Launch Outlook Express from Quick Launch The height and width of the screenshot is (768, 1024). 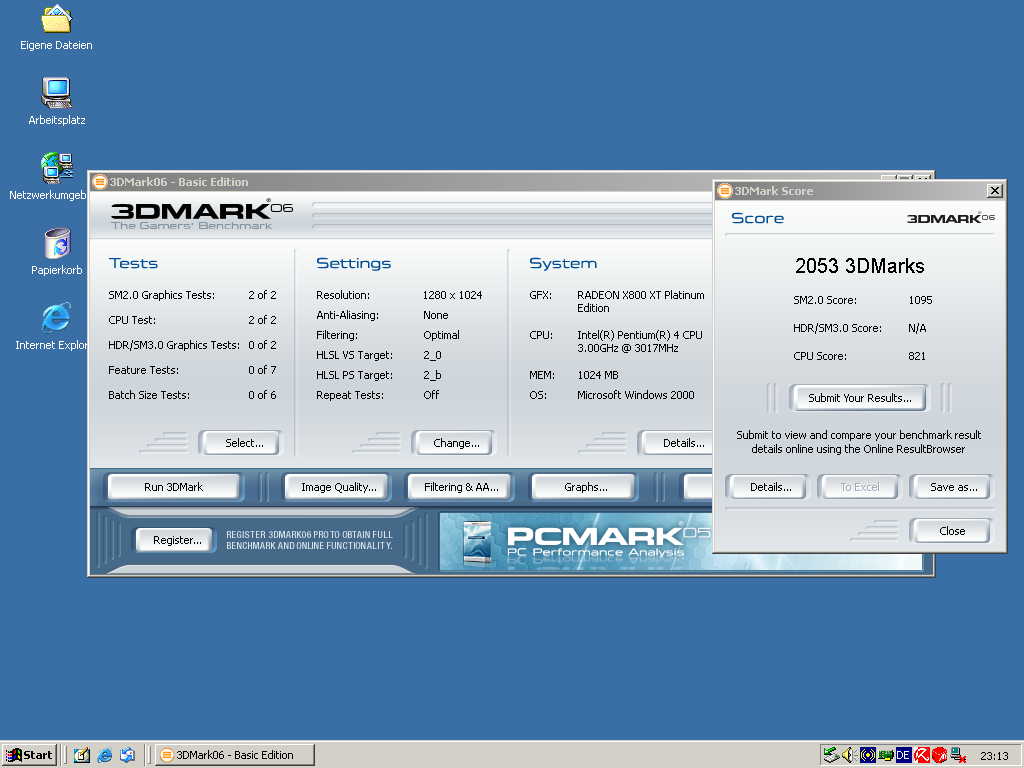[x=127, y=755]
